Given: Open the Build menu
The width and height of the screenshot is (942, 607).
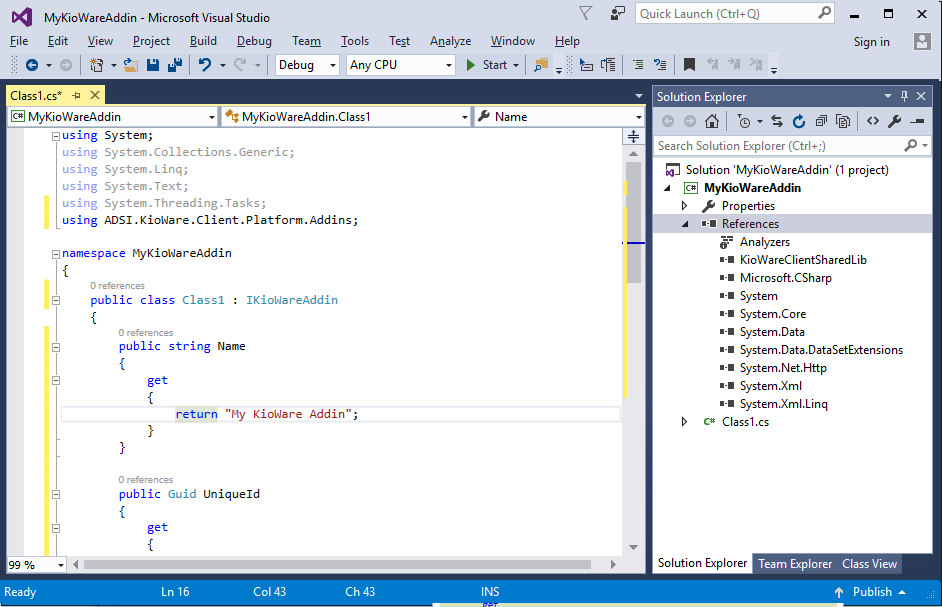Looking at the screenshot, I should pos(203,41).
